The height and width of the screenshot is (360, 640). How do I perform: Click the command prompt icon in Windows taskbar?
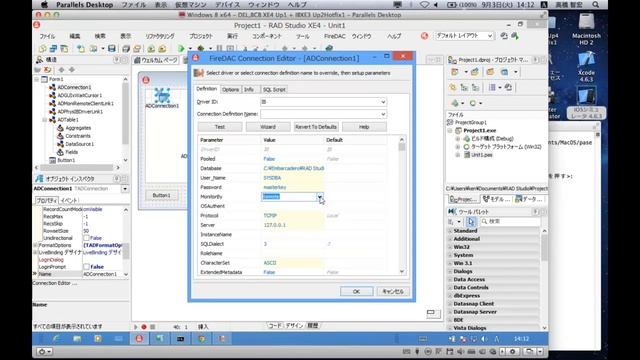[180, 338]
